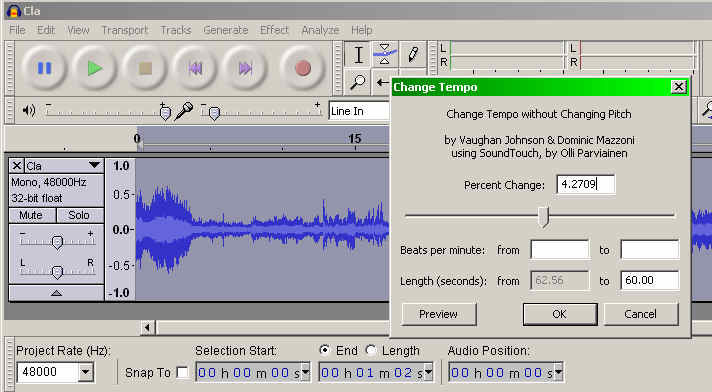Image resolution: width=712 pixels, height=392 pixels.
Task: Open the Project Rate dropdown
Action: [85, 372]
